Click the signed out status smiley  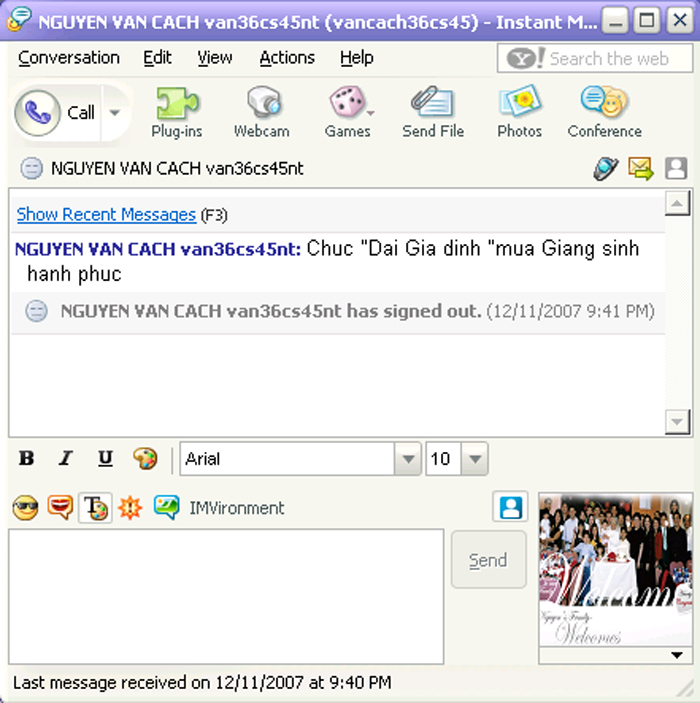(x=36, y=311)
